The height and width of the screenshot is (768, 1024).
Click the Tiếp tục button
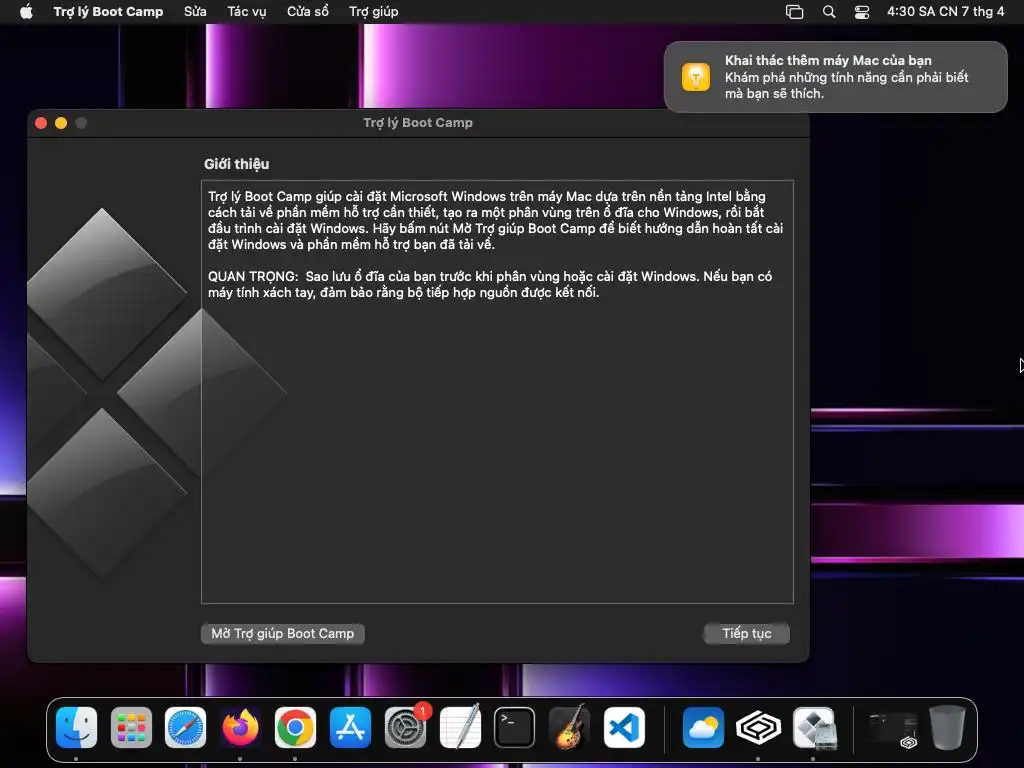pyautogui.click(x=746, y=633)
